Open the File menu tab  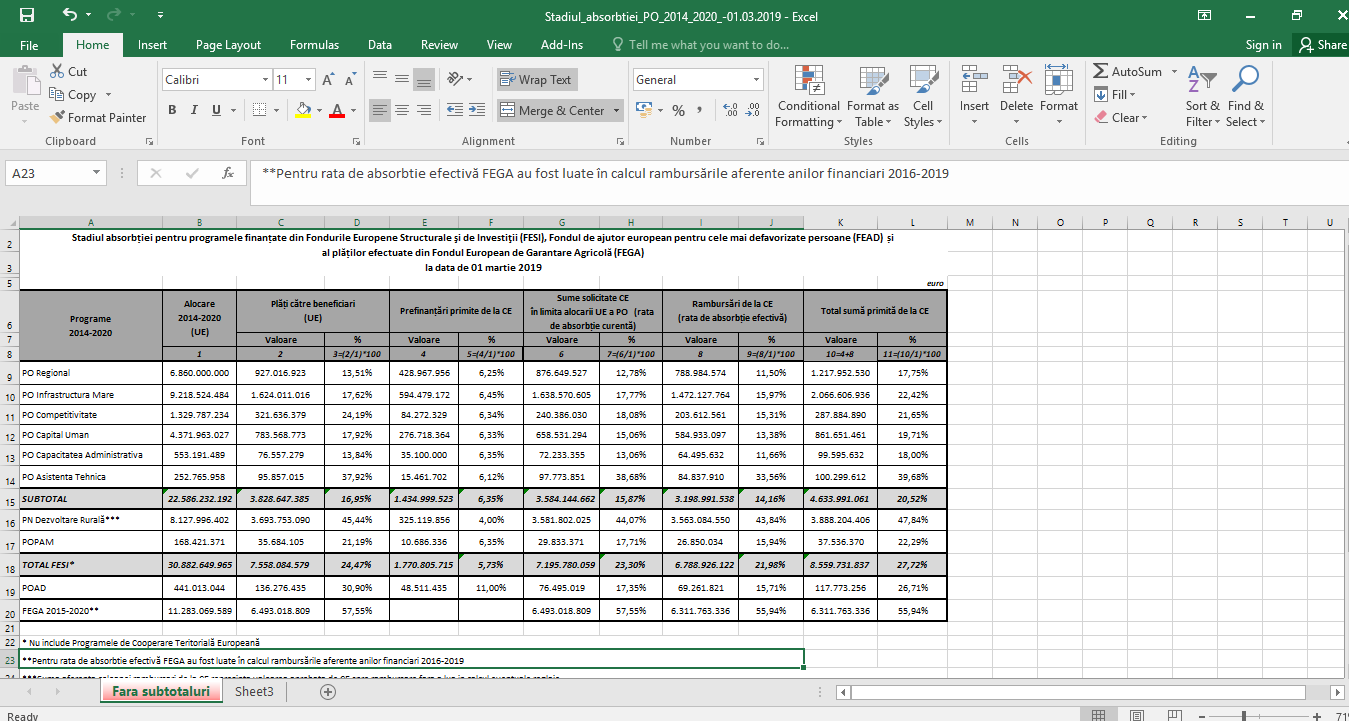[29, 45]
